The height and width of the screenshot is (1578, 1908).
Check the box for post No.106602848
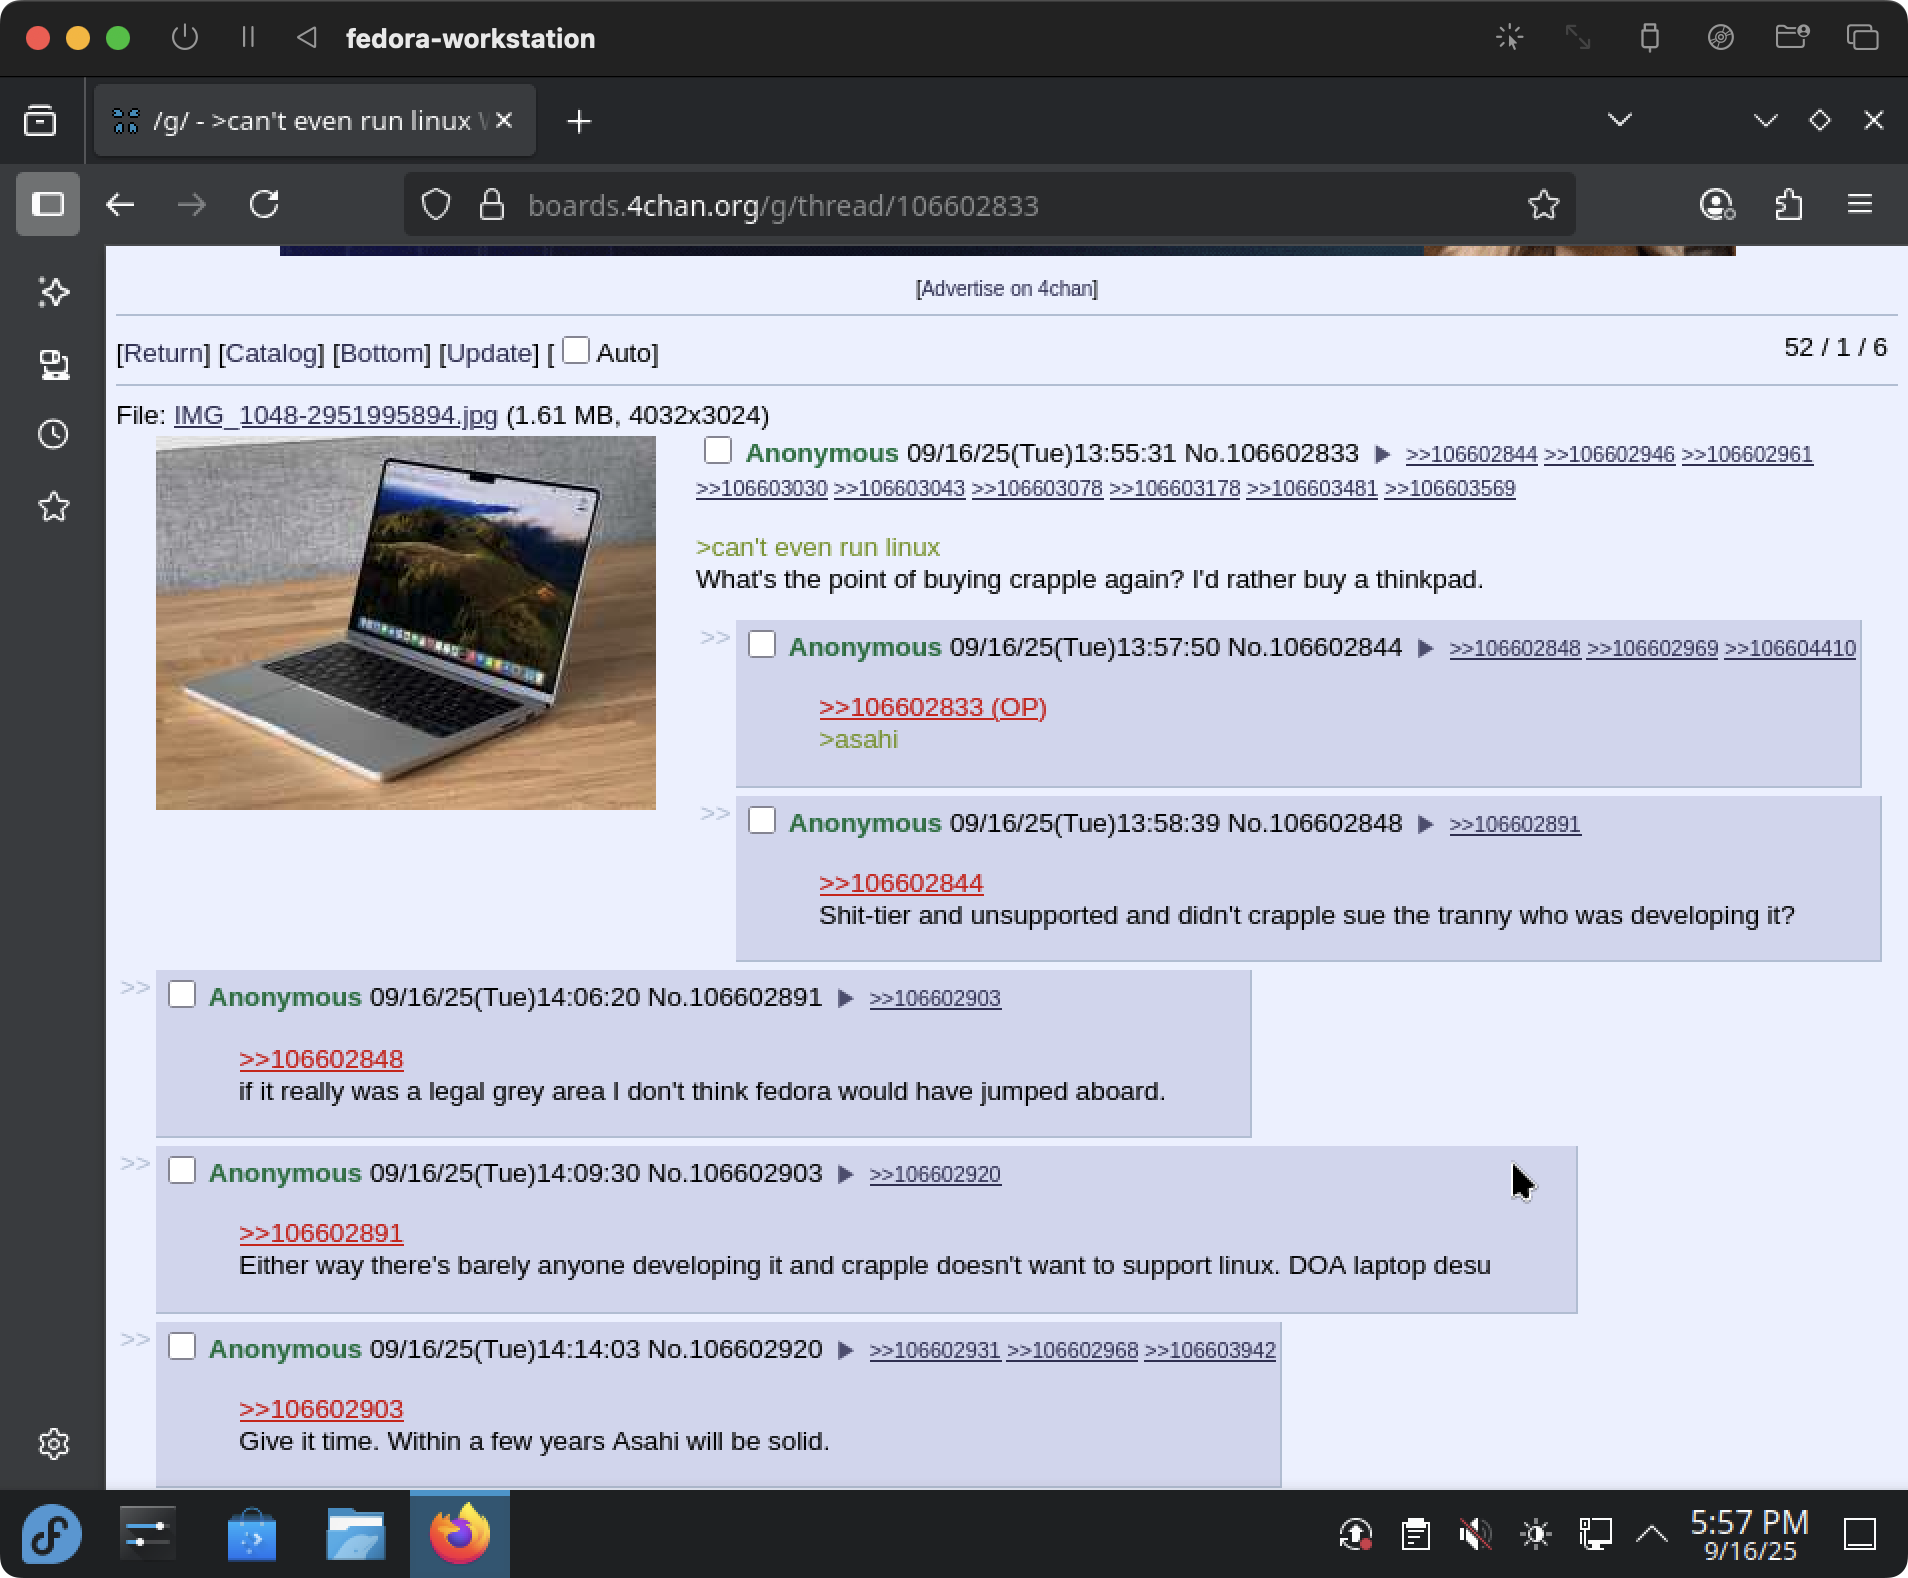pos(762,820)
